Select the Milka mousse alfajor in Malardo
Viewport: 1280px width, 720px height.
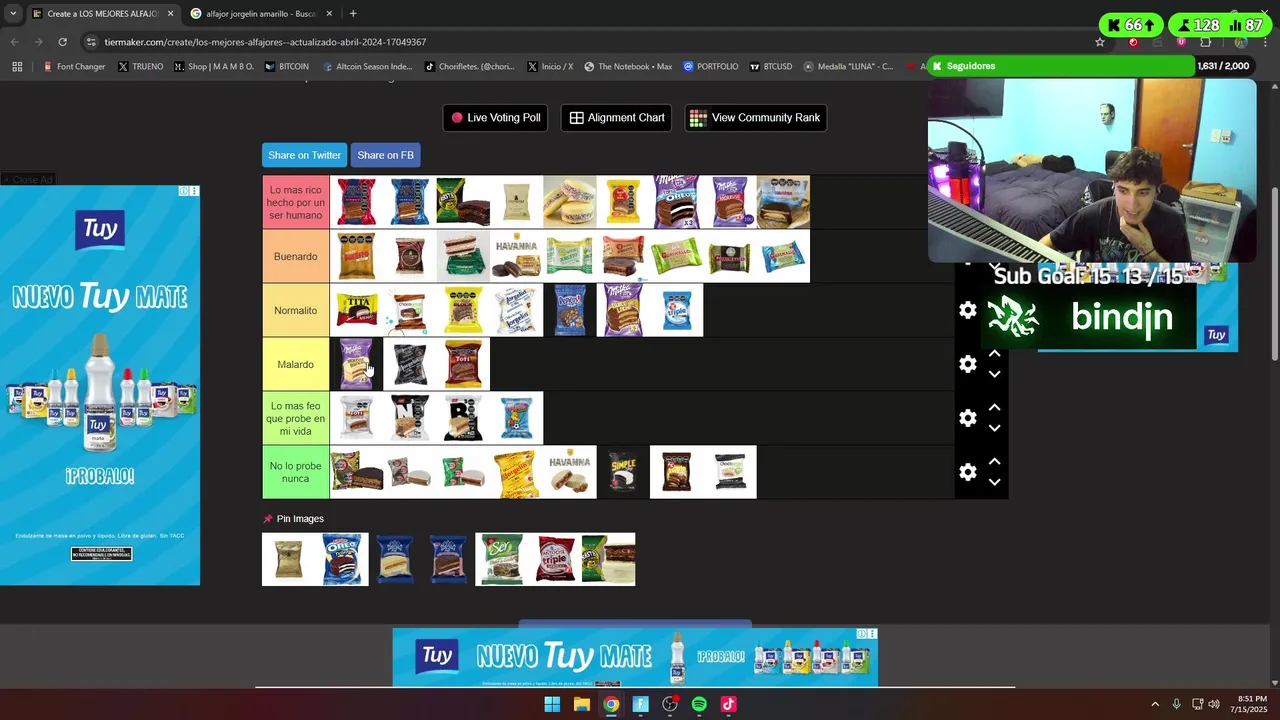pos(356,364)
